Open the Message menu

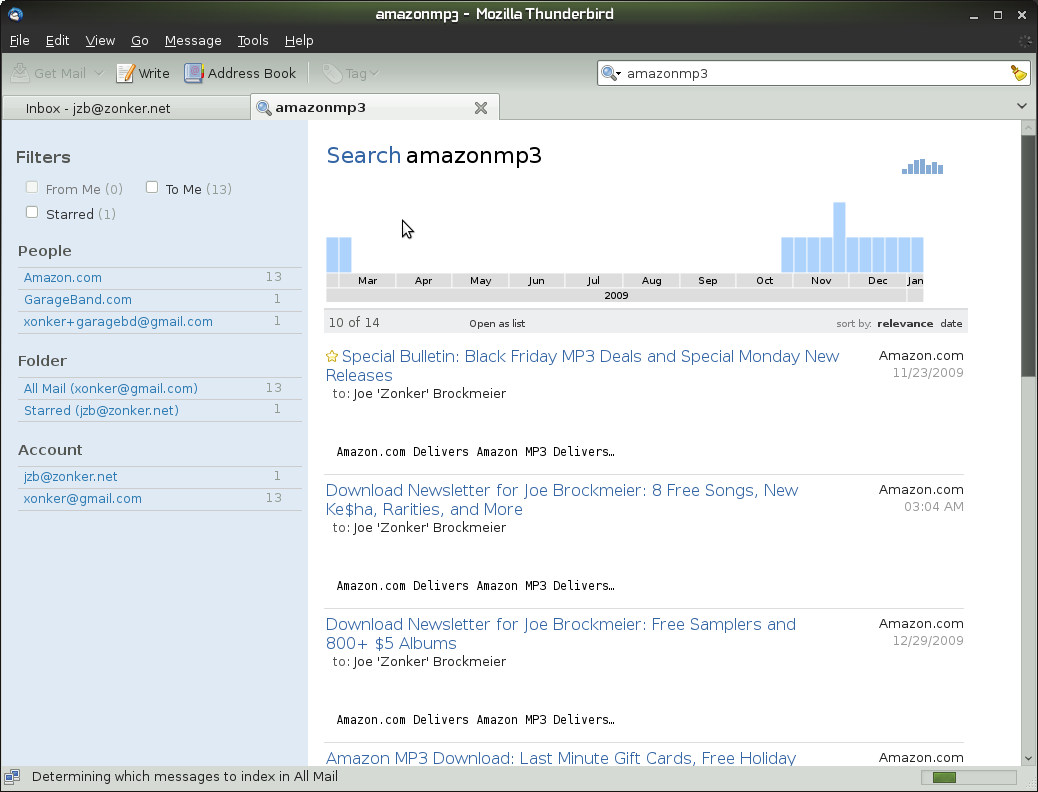click(x=193, y=41)
